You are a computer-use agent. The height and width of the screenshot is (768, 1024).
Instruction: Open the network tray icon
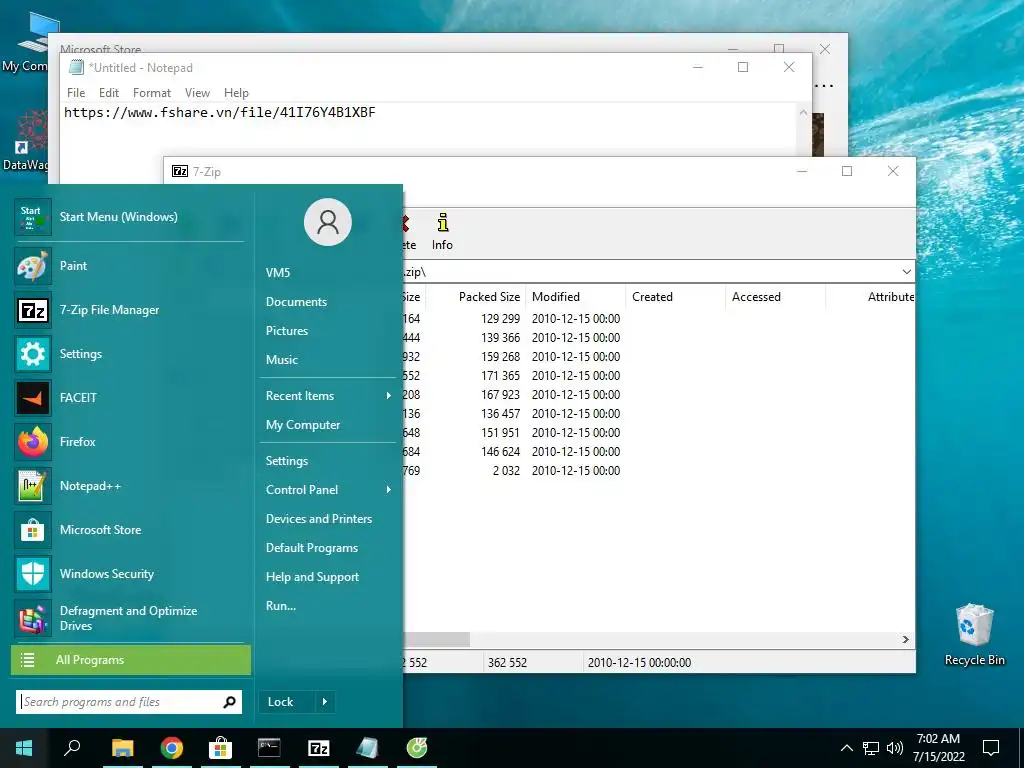(x=871, y=748)
